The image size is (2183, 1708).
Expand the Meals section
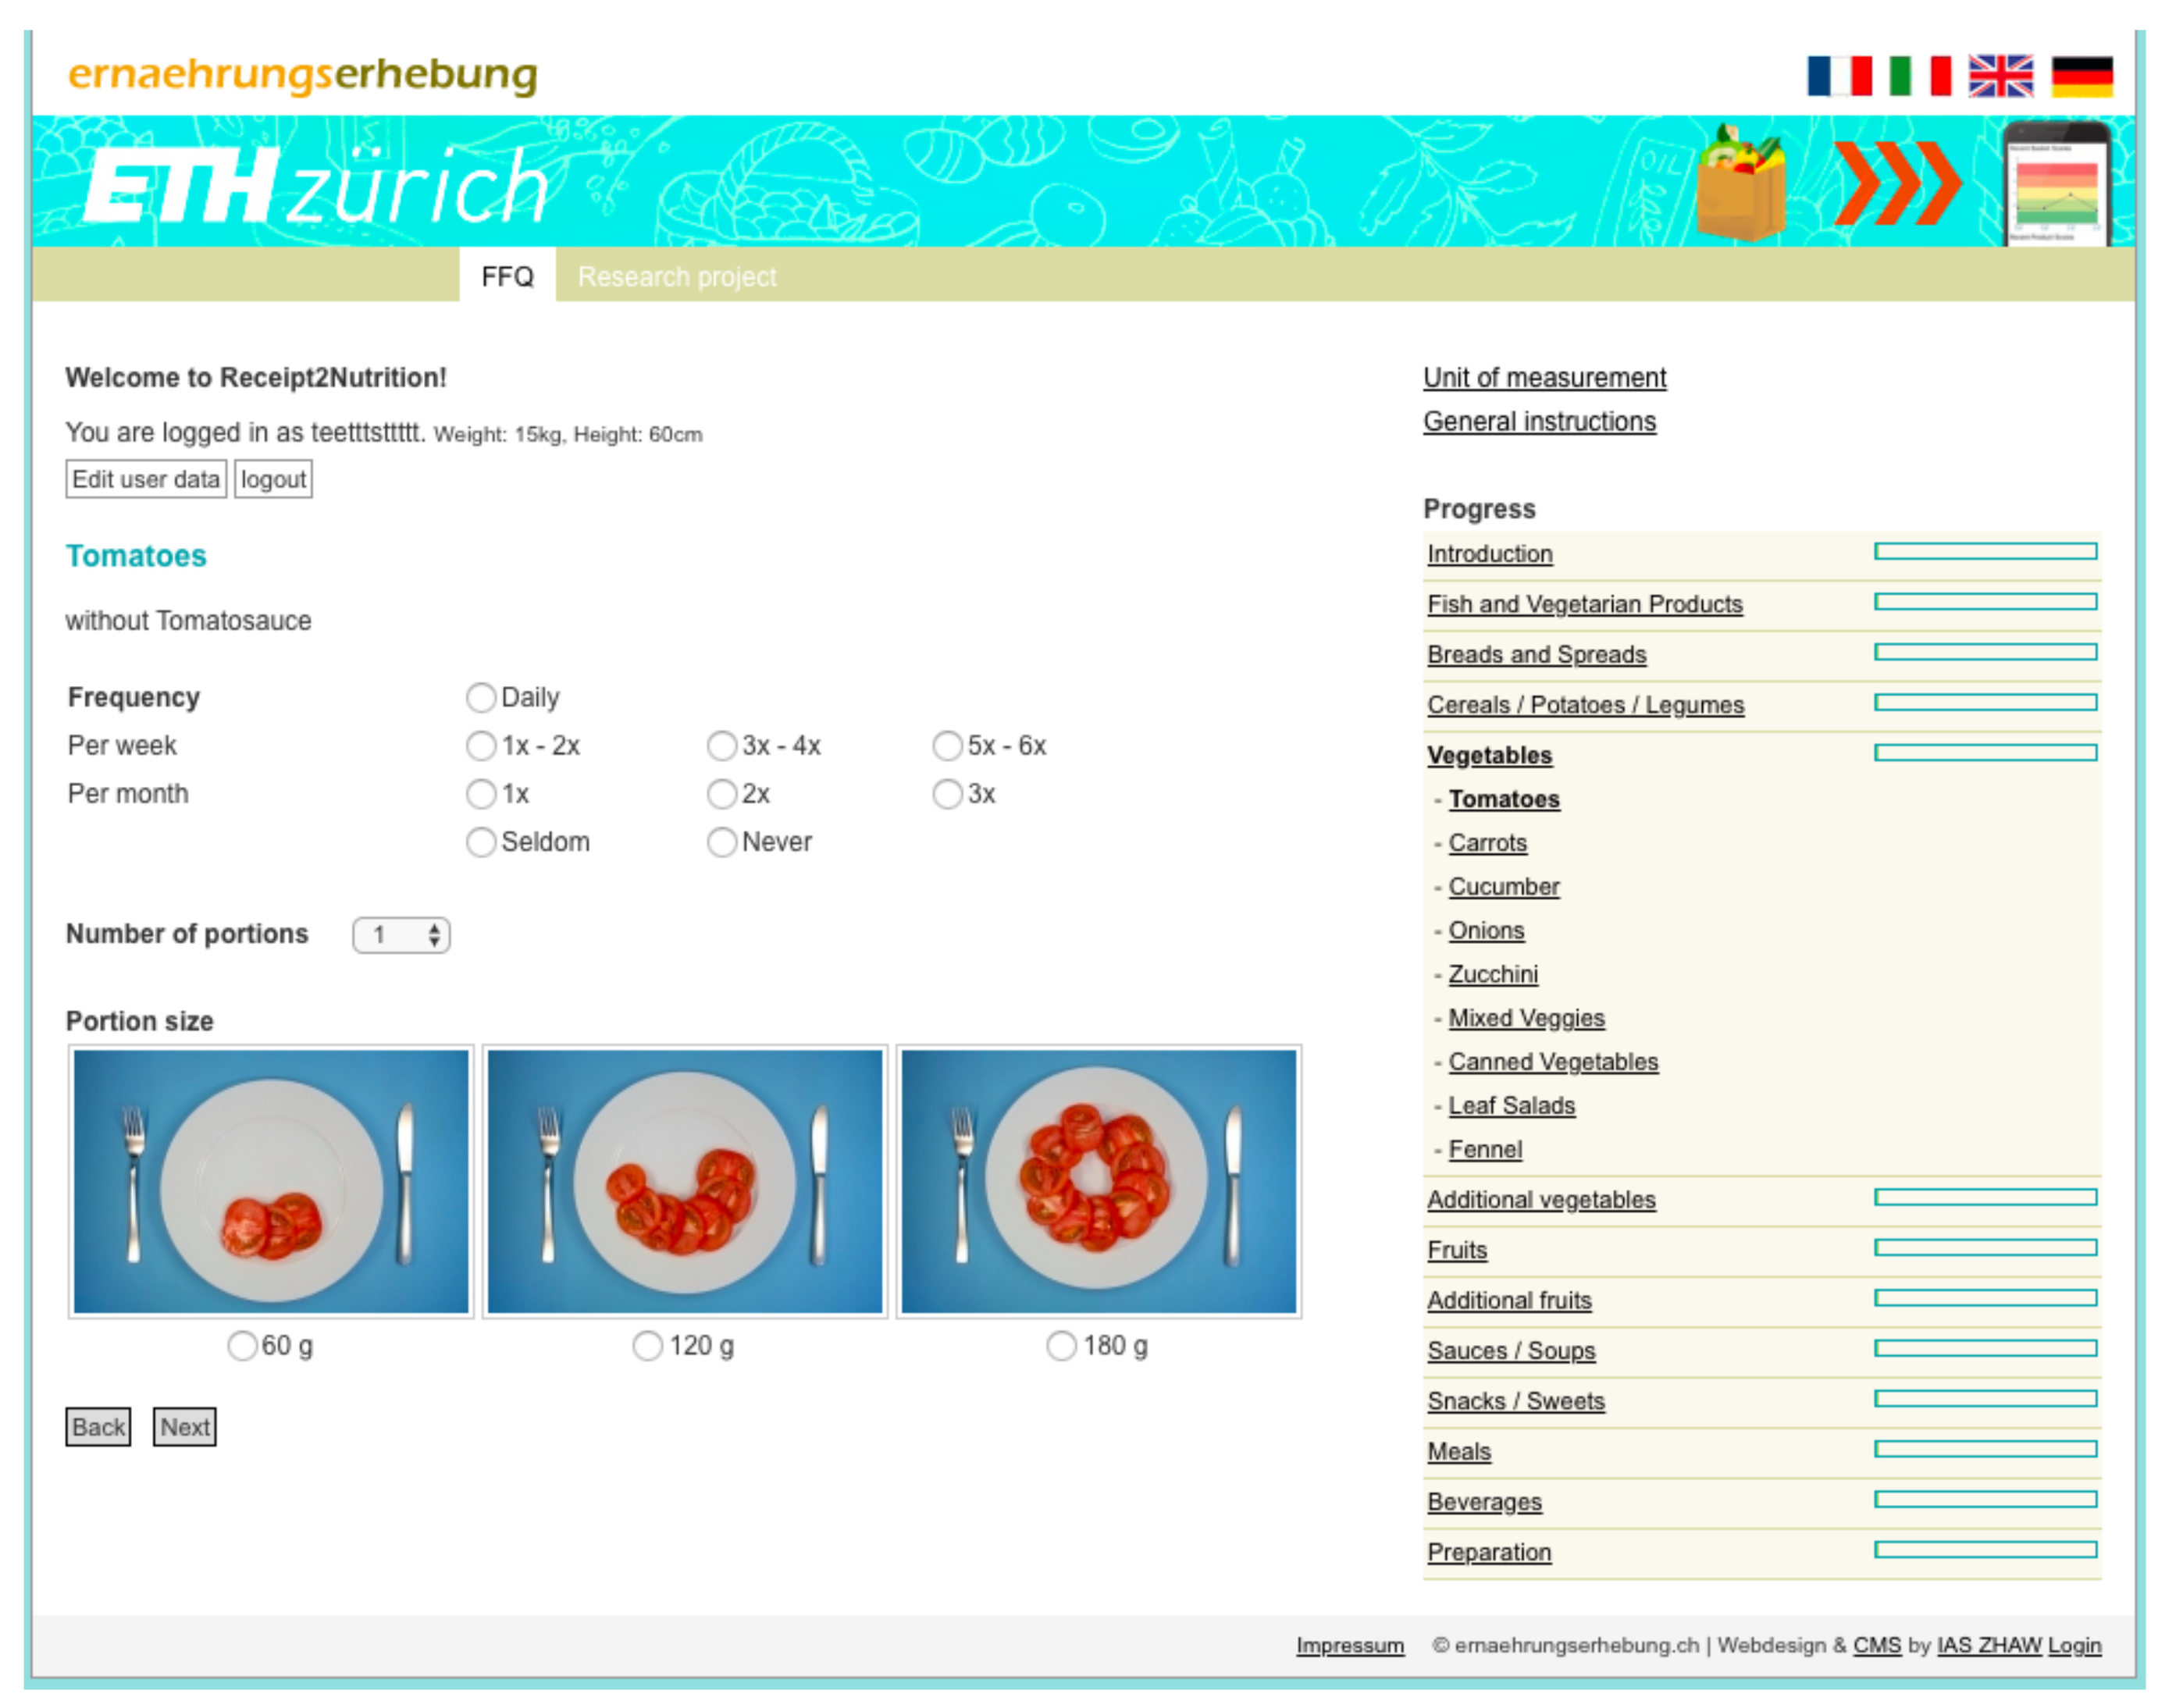pos(1459,1451)
